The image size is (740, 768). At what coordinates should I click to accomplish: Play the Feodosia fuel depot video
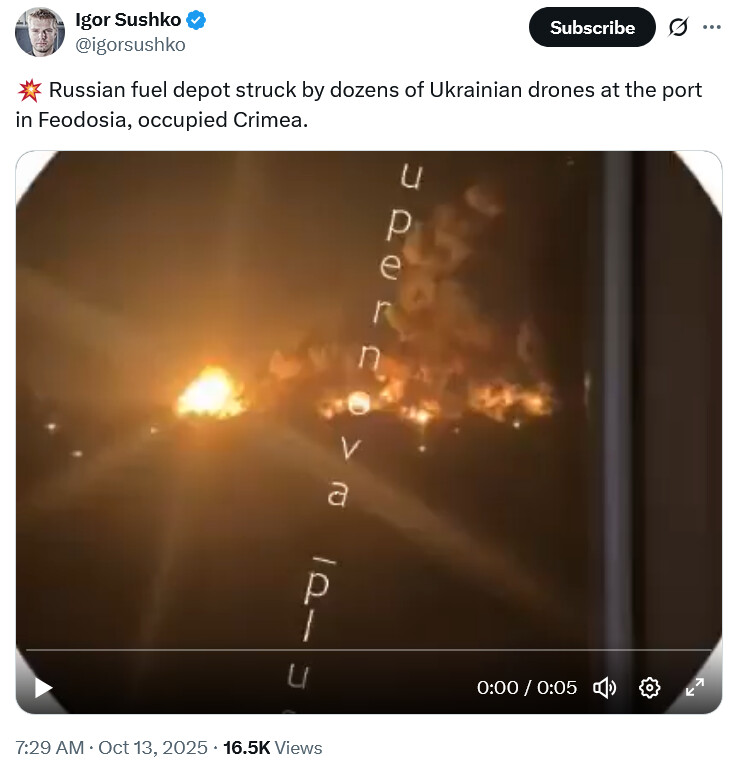point(44,688)
